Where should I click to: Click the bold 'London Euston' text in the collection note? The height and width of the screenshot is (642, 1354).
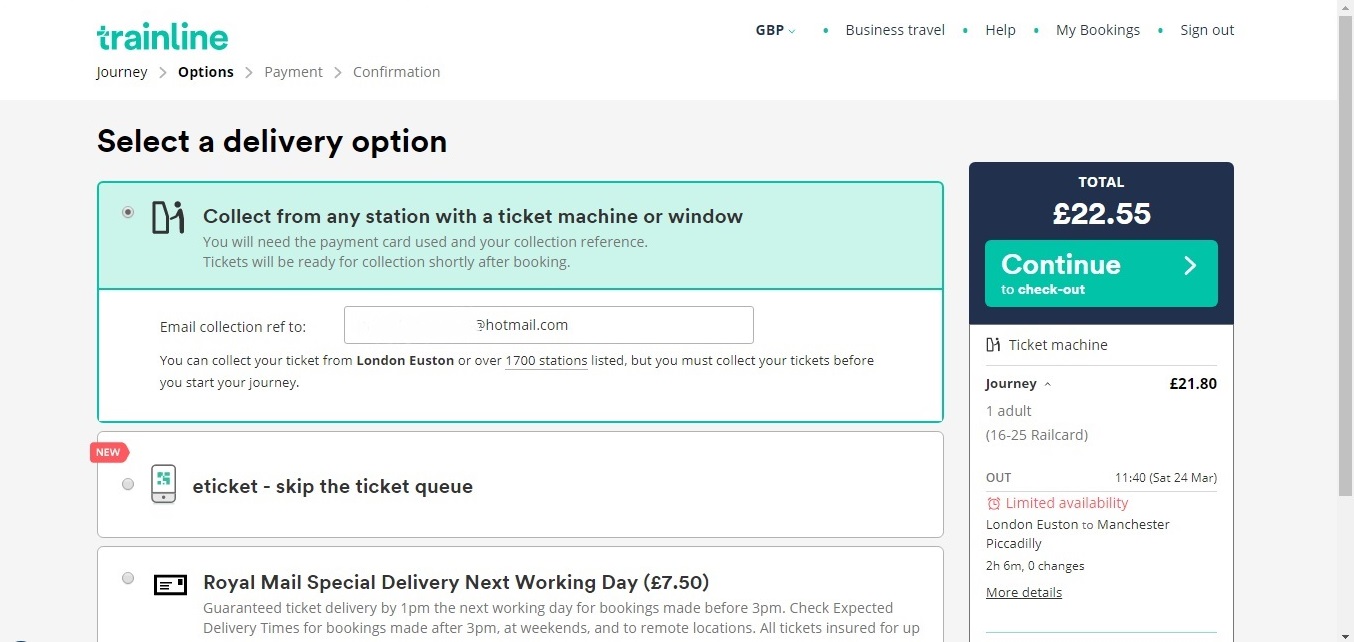click(x=405, y=360)
